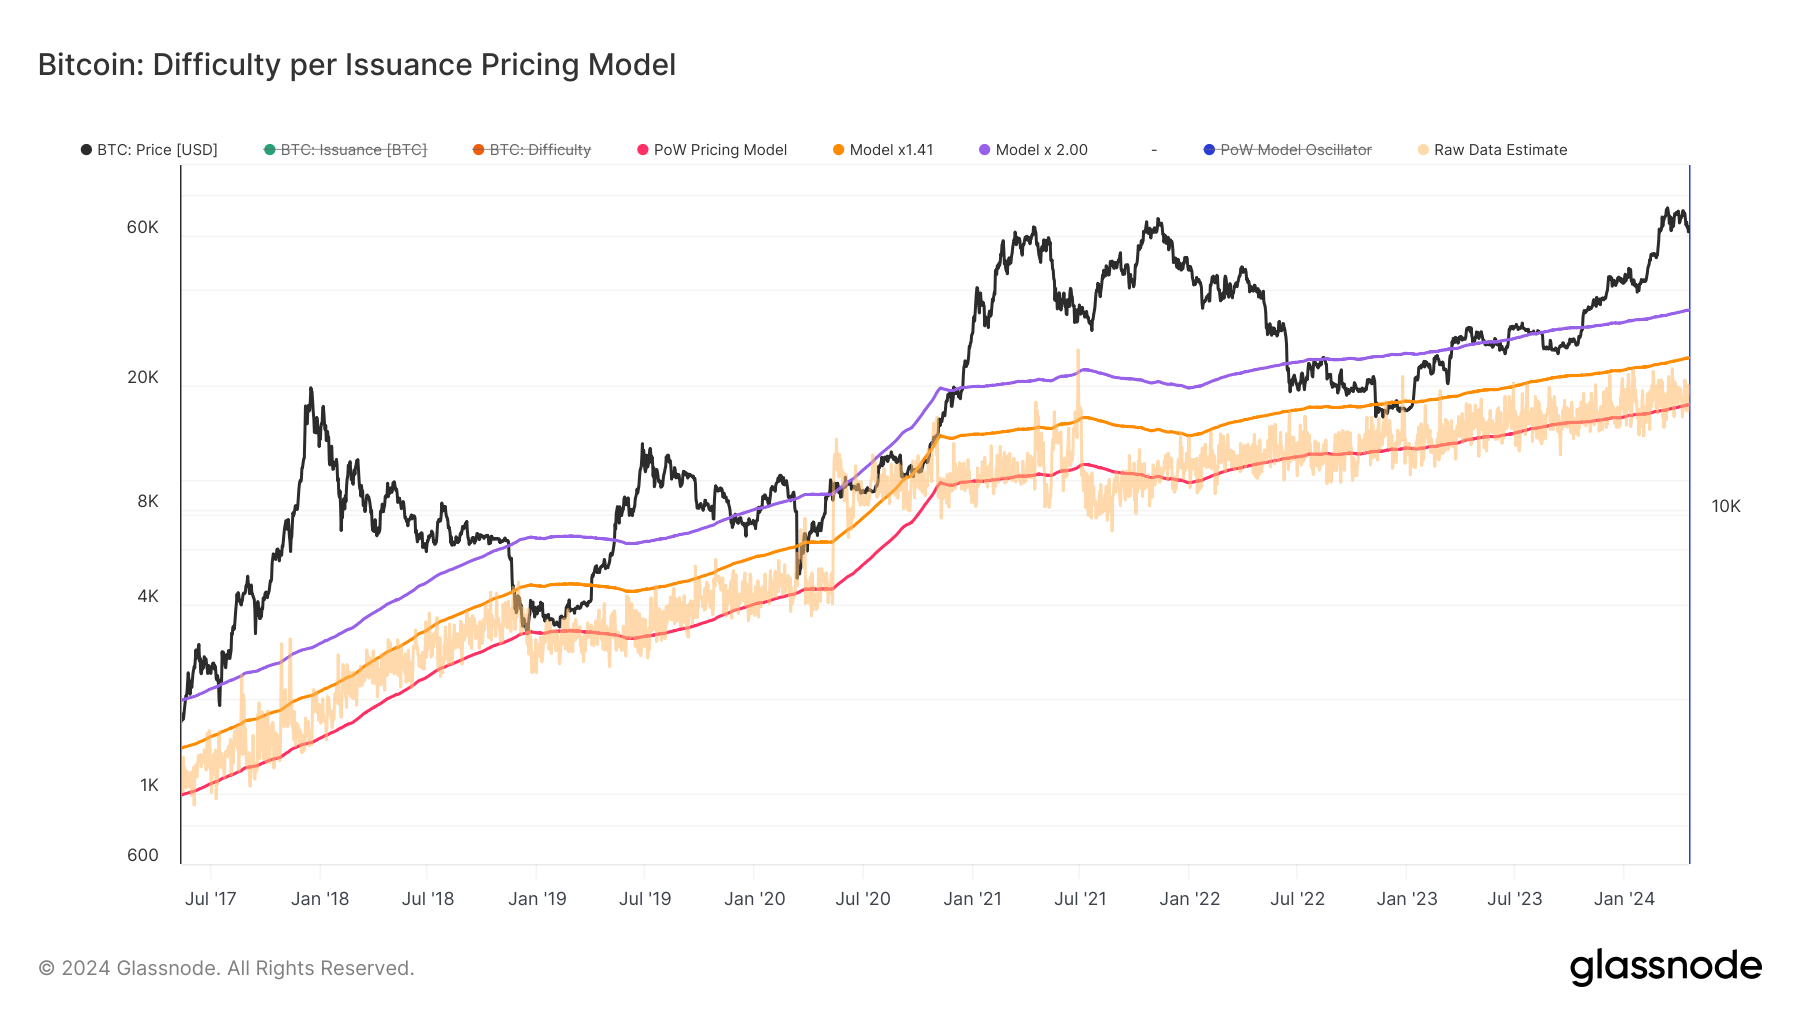1800x1013 pixels.
Task: Click the chart title text
Action: coord(357,65)
